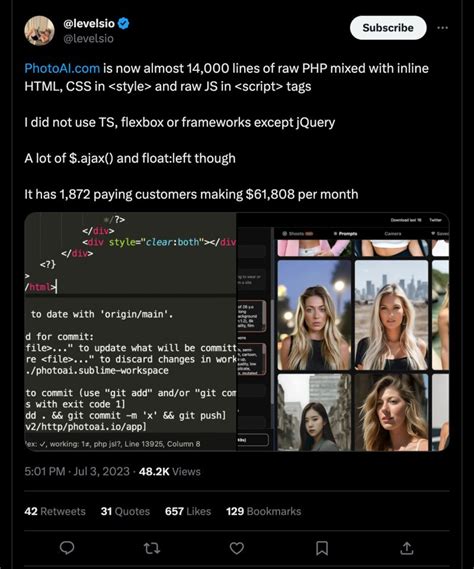Open the AI portraits grid image

pyautogui.click(x=343, y=332)
